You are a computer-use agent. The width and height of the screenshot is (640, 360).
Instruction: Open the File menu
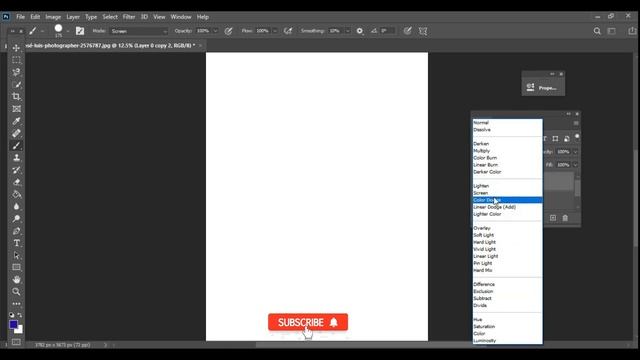[20, 17]
